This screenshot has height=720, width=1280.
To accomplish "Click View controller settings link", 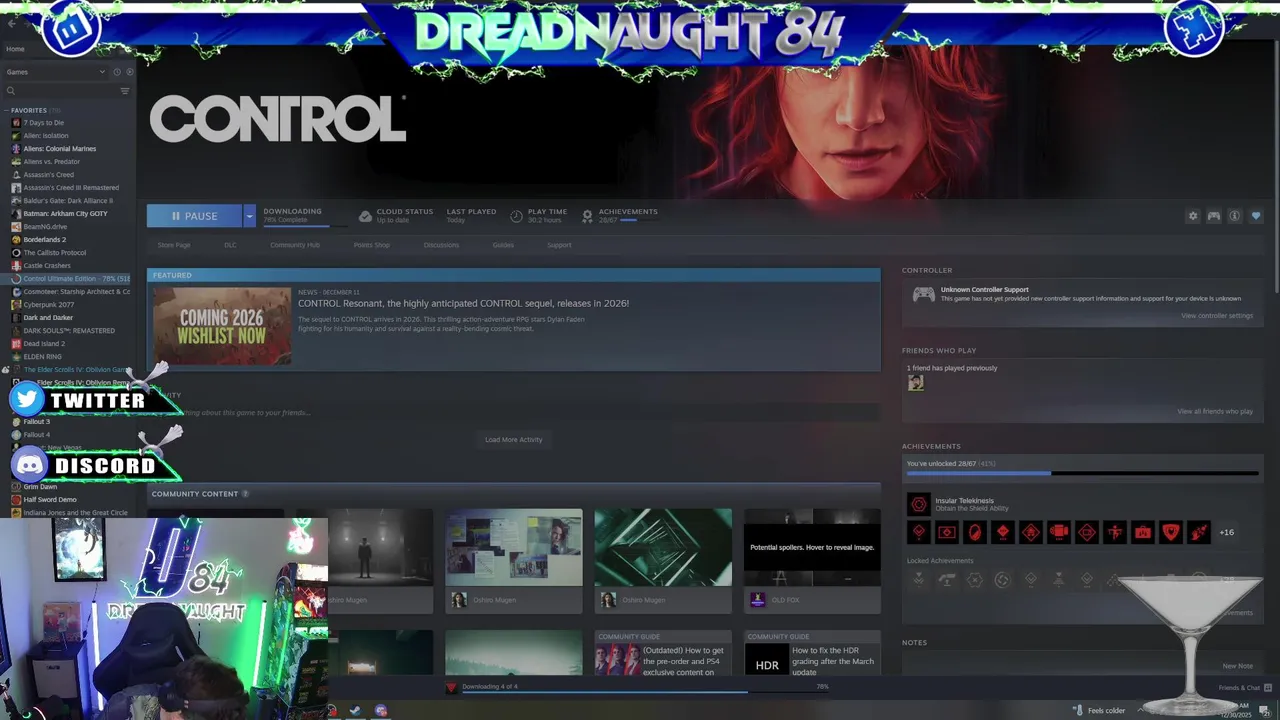I will point(1216,316).
